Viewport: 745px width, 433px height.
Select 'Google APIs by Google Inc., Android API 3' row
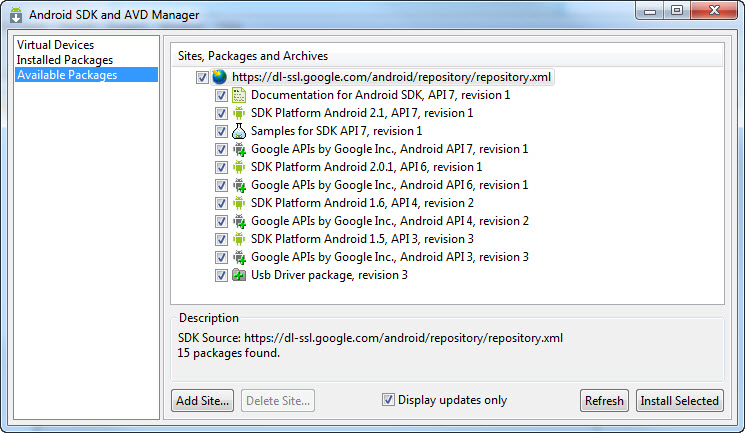coord(390,257)
